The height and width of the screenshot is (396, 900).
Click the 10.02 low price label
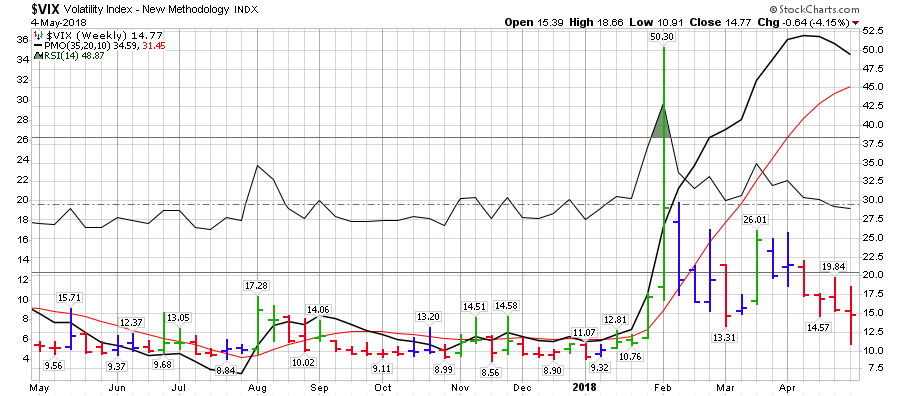[304, 362]
